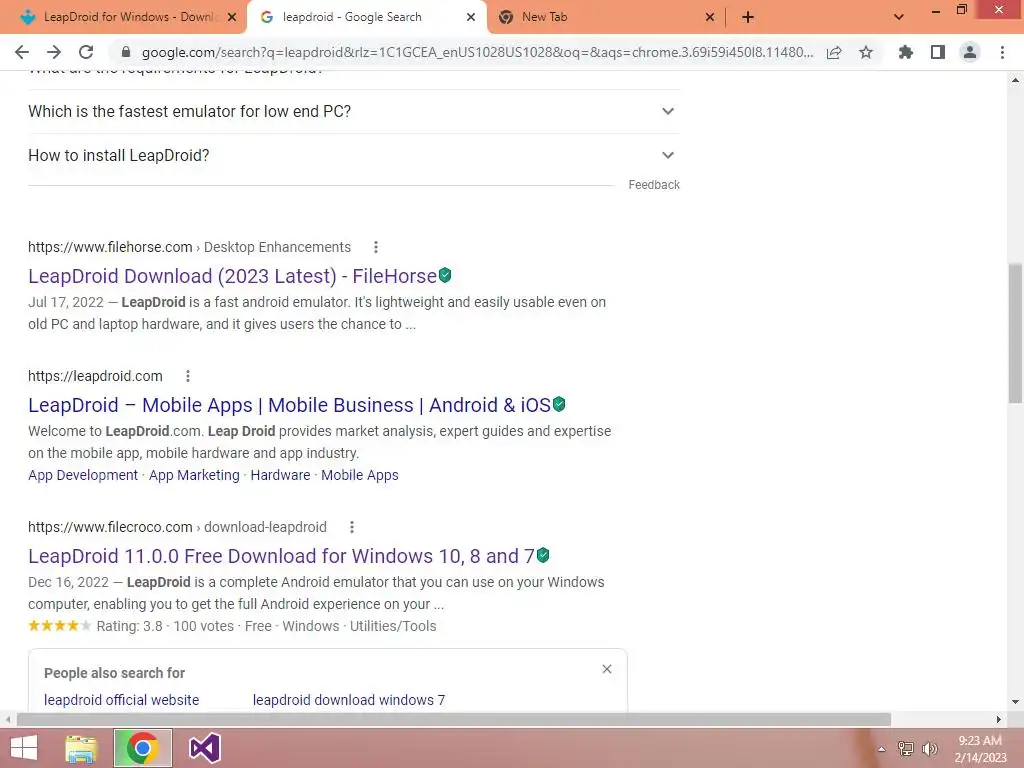
Task: Open the Chrome side panel
Action: [x=938, y=52]
